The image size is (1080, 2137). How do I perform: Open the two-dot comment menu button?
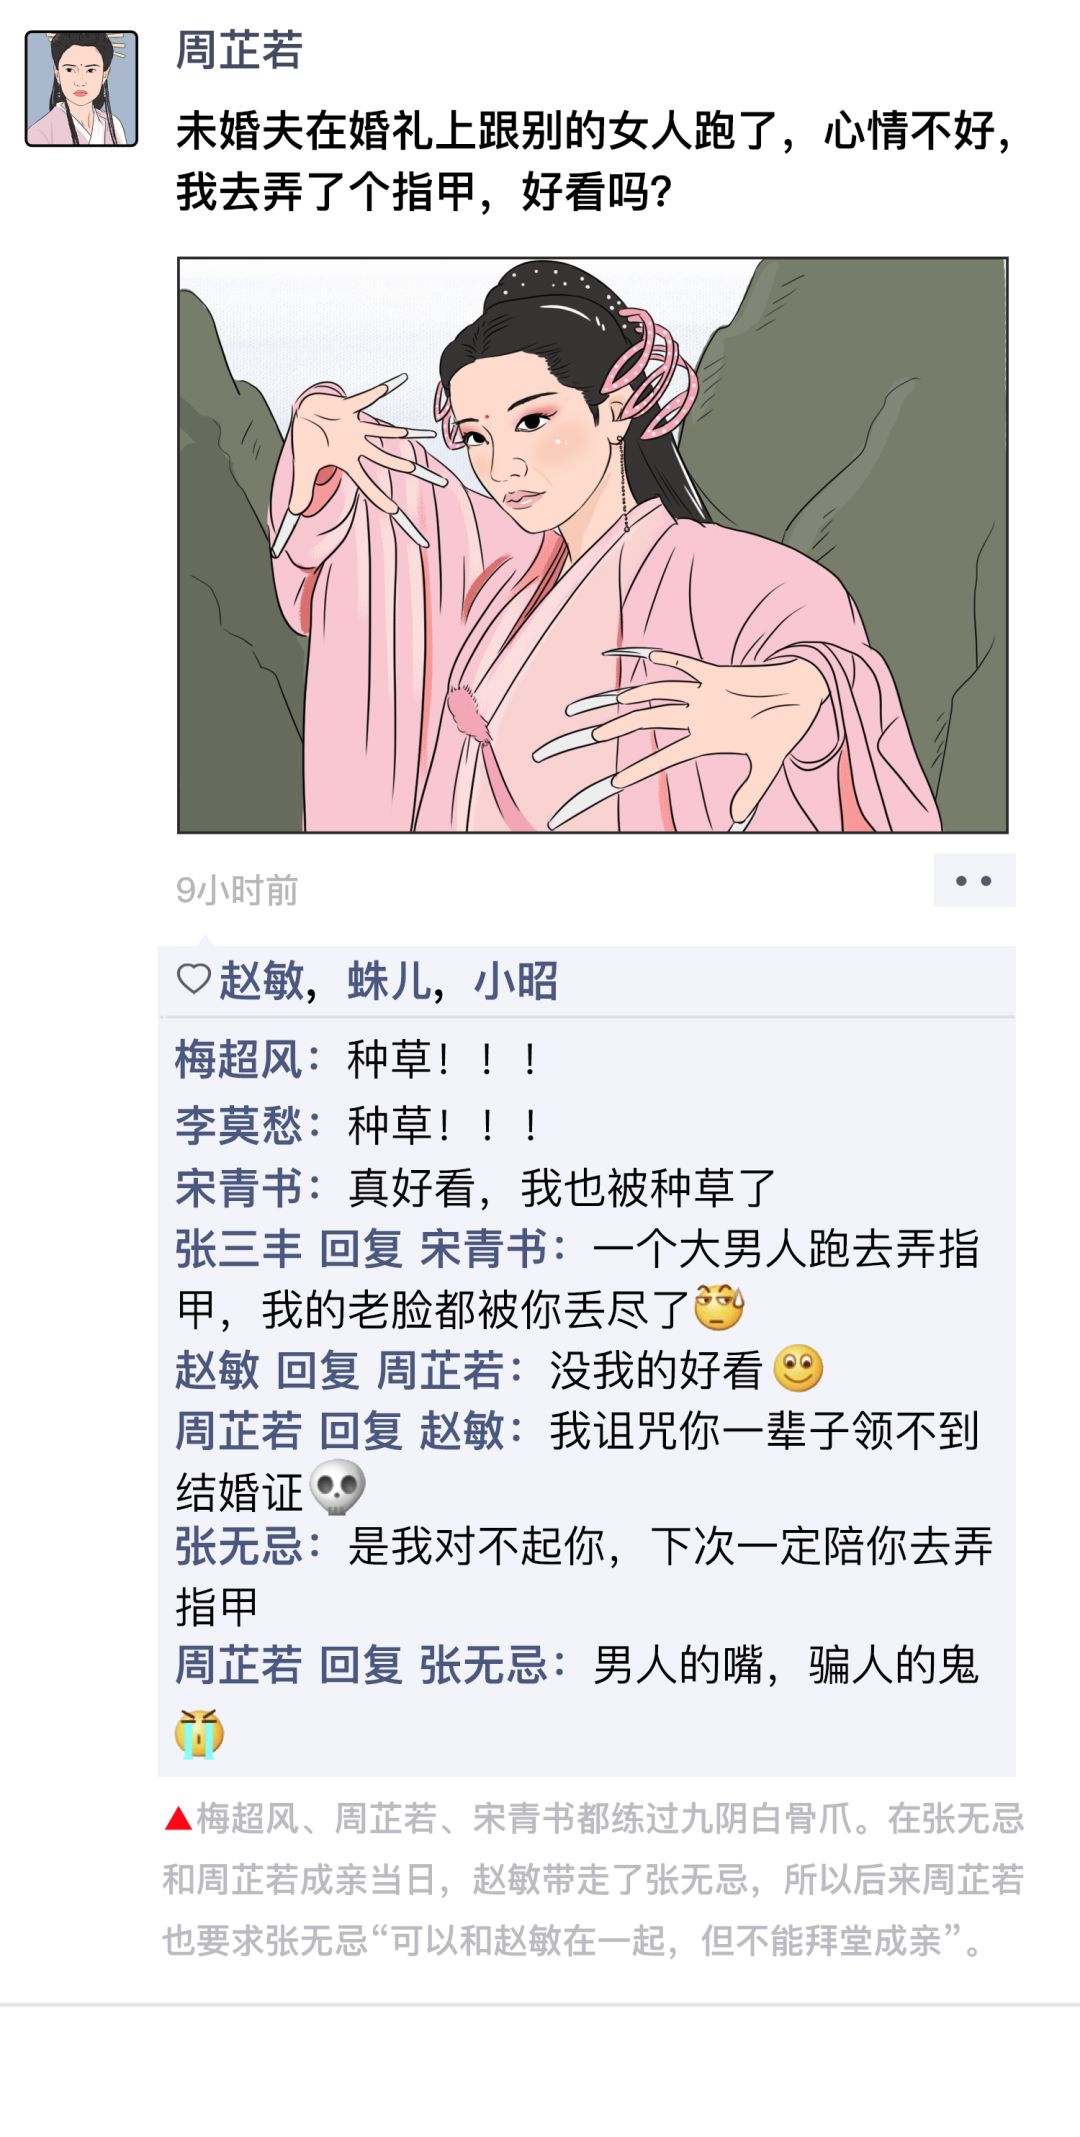(974, 880)
